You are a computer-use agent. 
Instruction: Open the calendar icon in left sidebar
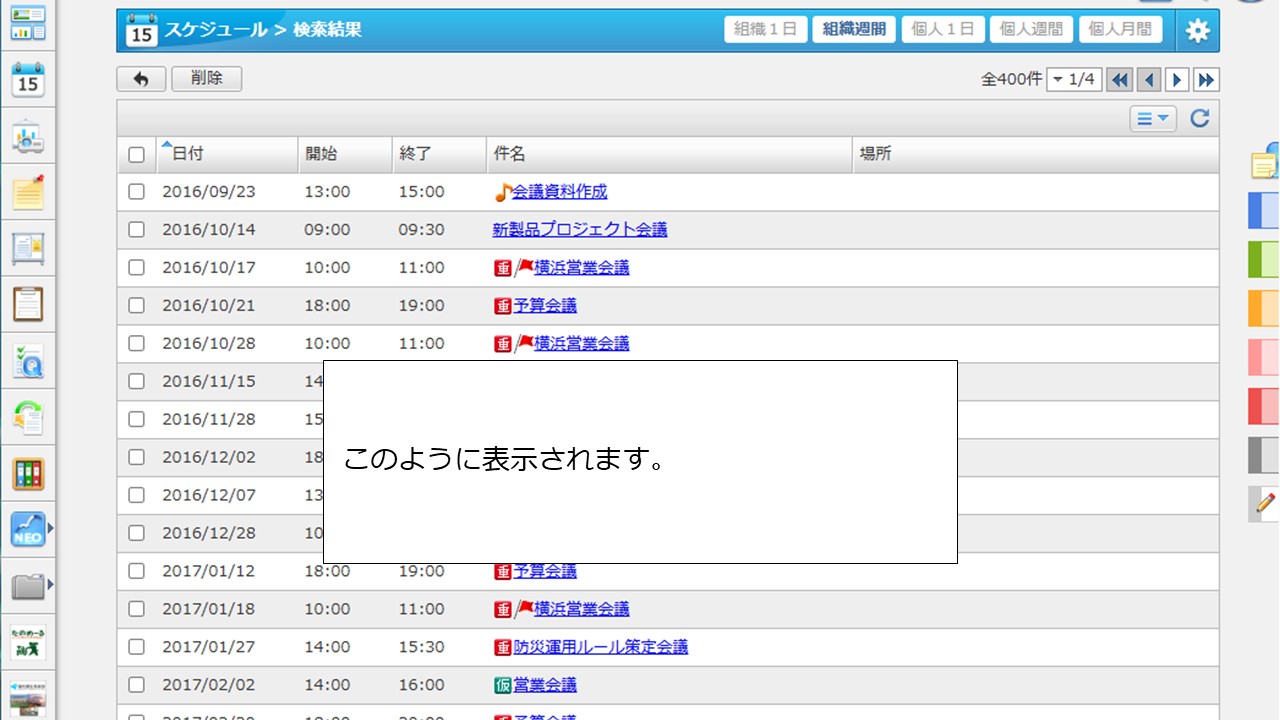[x=28, y=80]
